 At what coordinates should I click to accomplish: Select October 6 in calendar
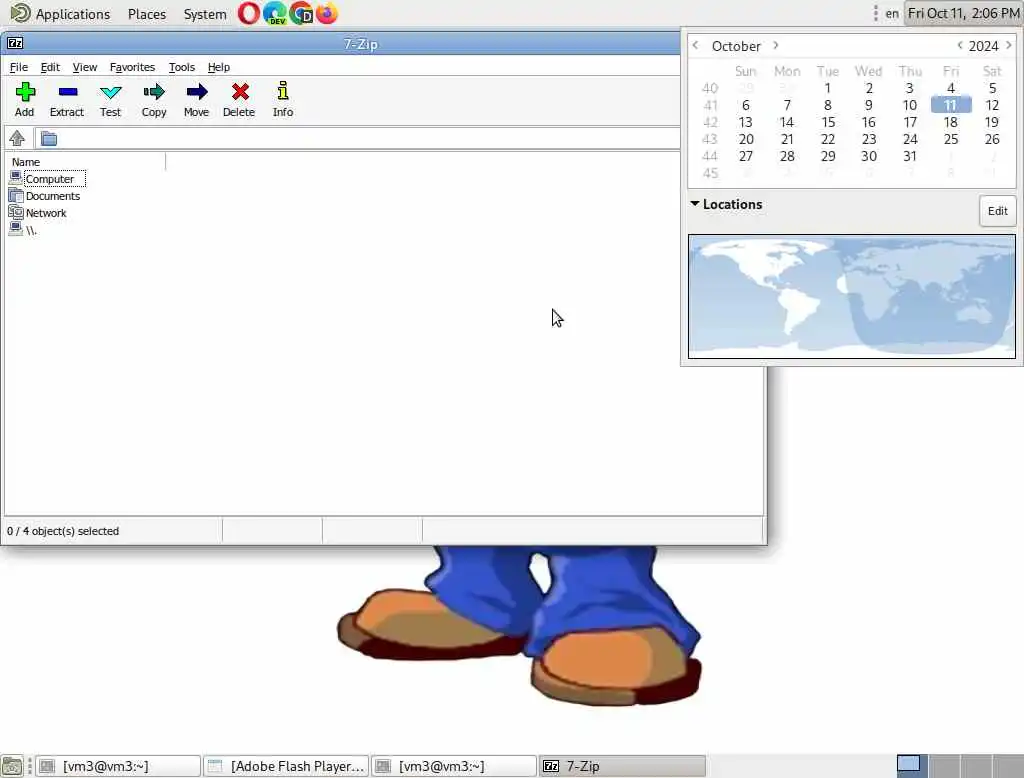(x=746, y=105)
